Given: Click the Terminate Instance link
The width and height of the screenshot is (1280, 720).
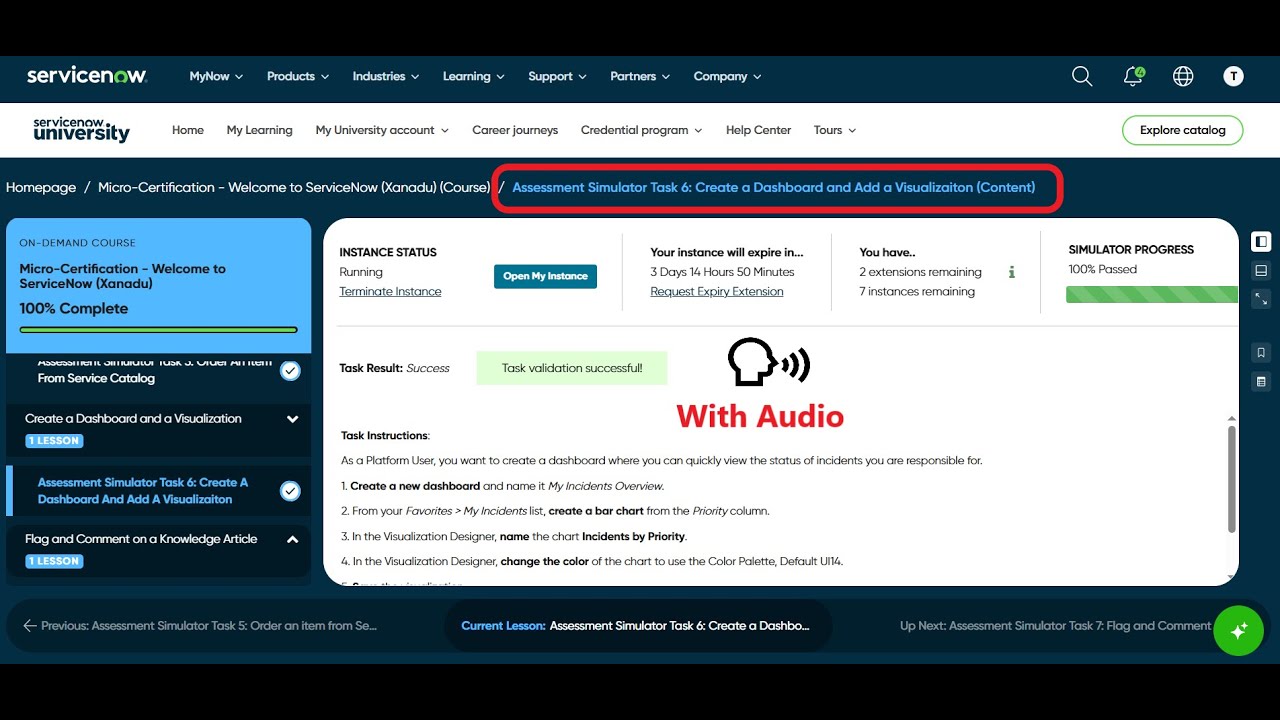Looking at the screenshot, I should pos(390,292).
